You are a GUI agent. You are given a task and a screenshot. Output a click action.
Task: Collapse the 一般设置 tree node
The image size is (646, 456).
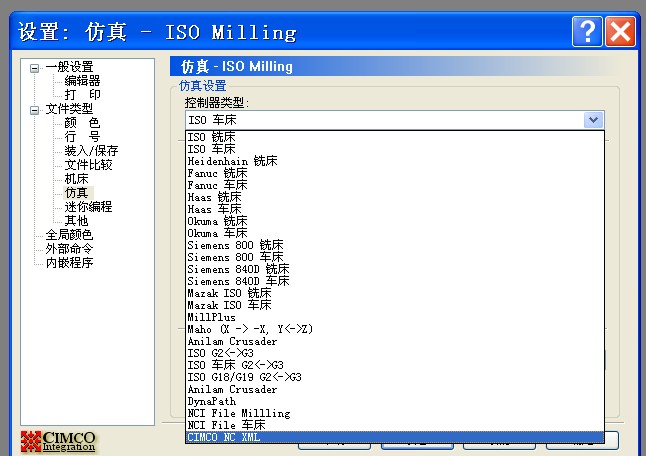(35, 68)
